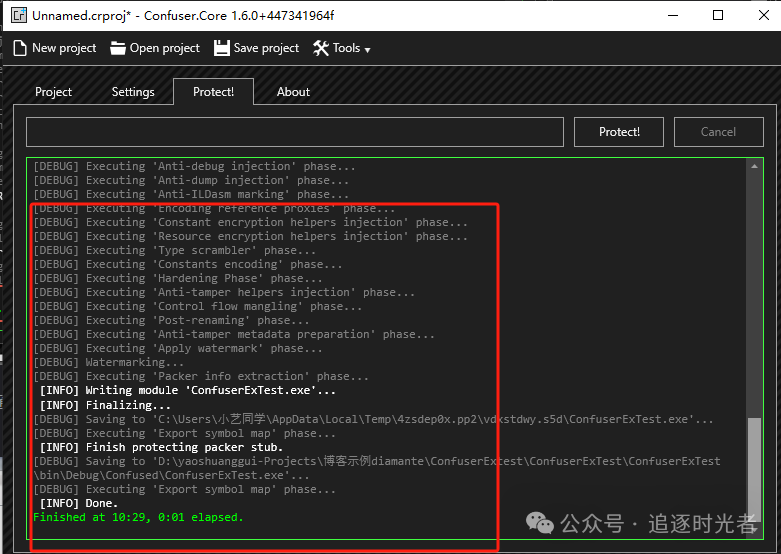Go to the About tab

pos(293,92)
